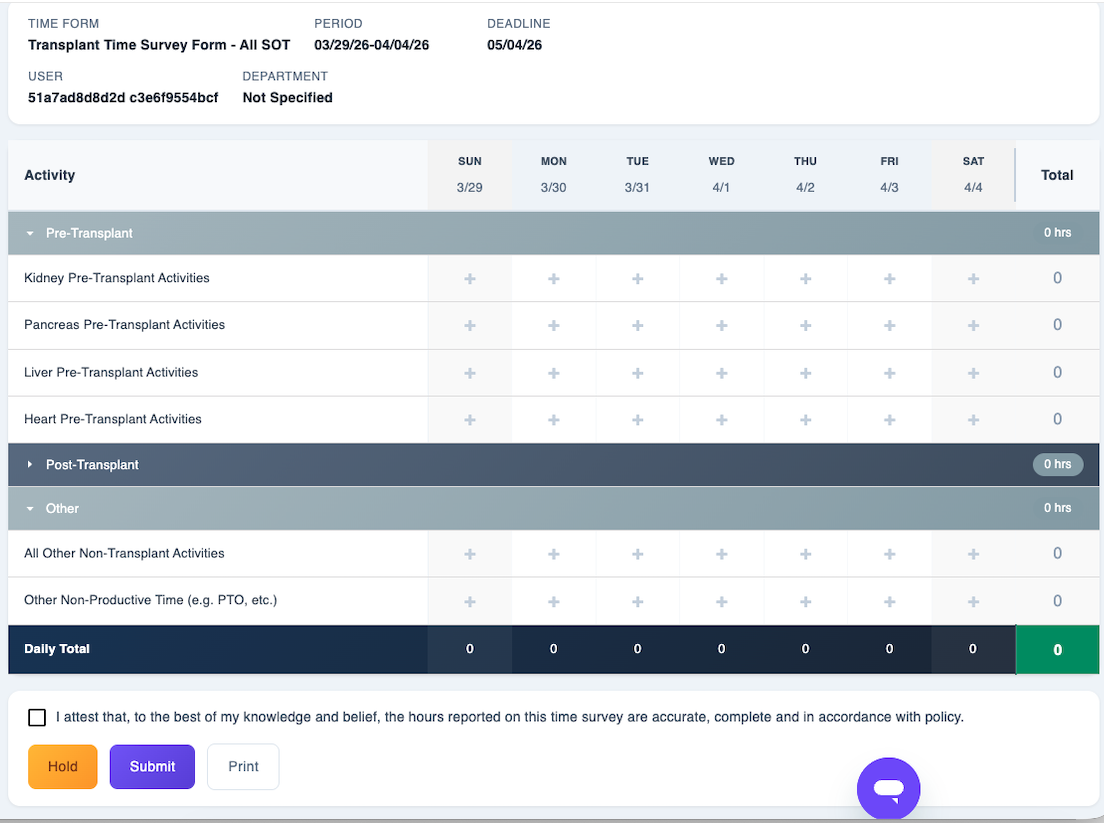Add Heart Pre-Transplant hours for Tuesday 3/31
1104x823 pixels.
click(x=637, y=420)
